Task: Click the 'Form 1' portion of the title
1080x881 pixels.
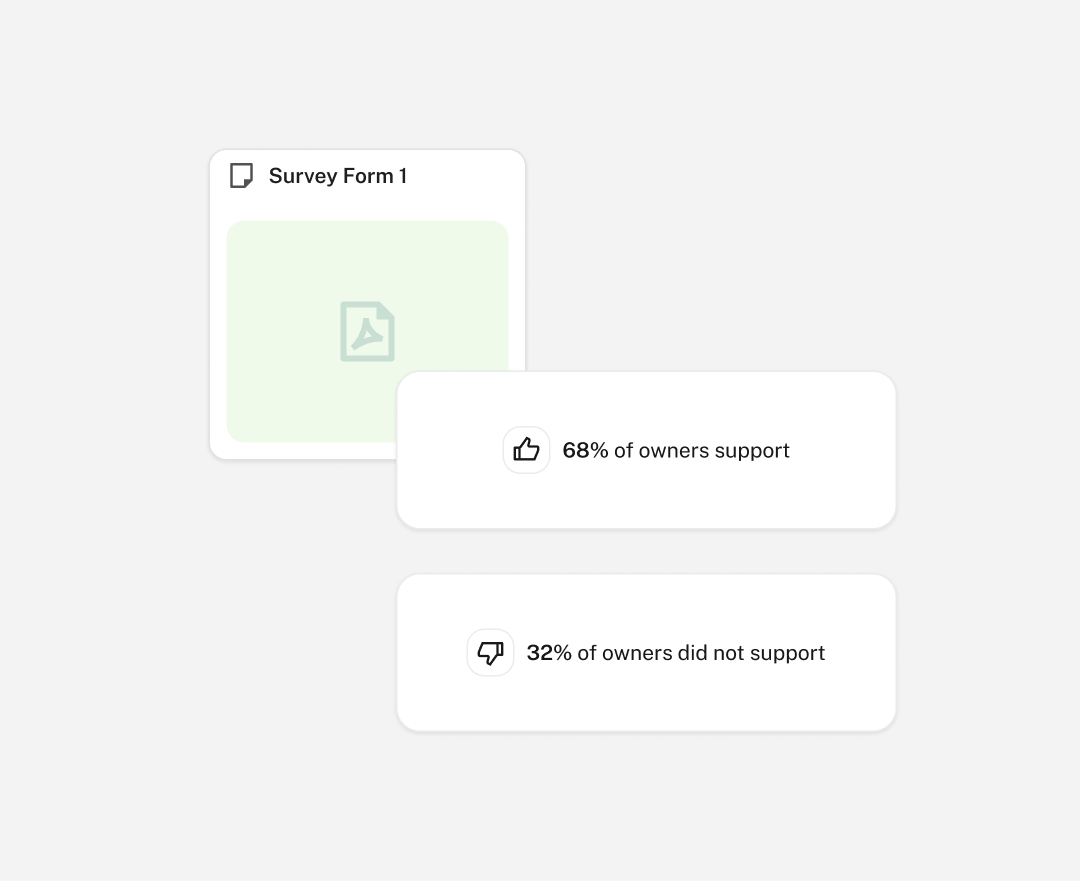Action: [375, 176]
